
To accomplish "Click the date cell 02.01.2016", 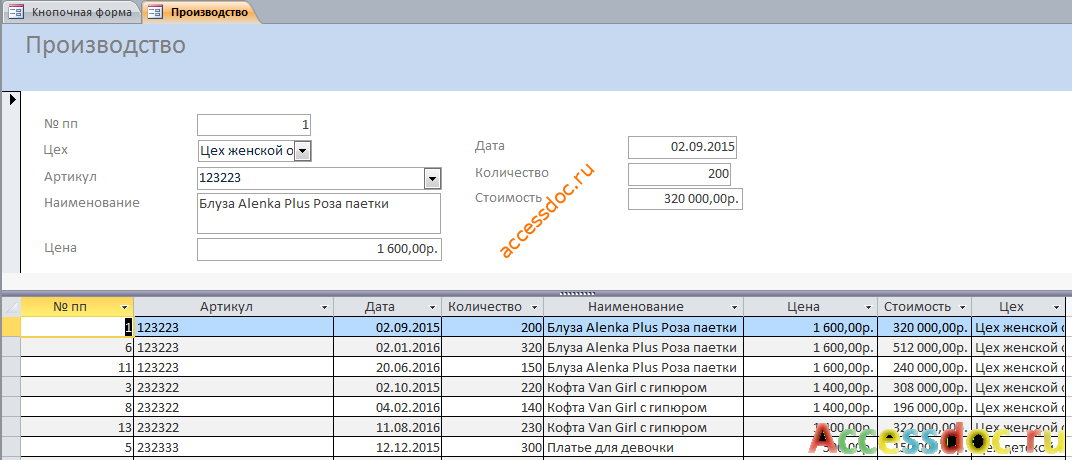I will click(x=388, y=347).
